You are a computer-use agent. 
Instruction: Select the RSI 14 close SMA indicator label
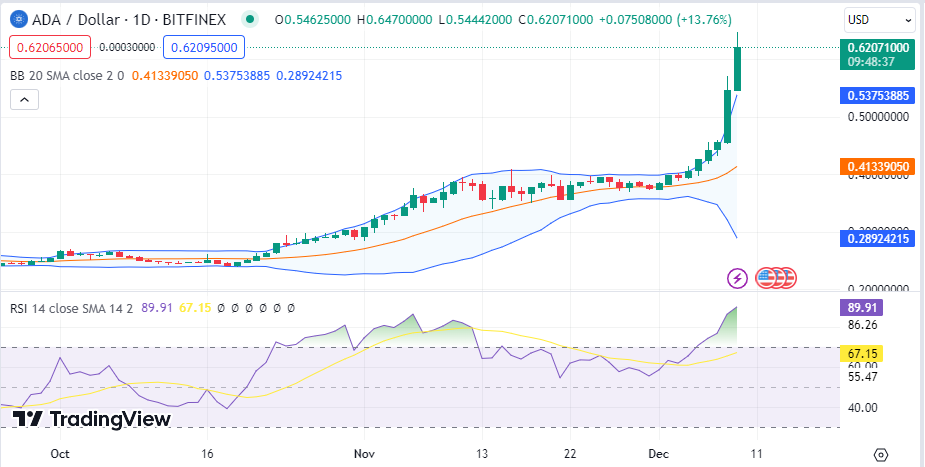pyautogui.click(x=71, y=308)
